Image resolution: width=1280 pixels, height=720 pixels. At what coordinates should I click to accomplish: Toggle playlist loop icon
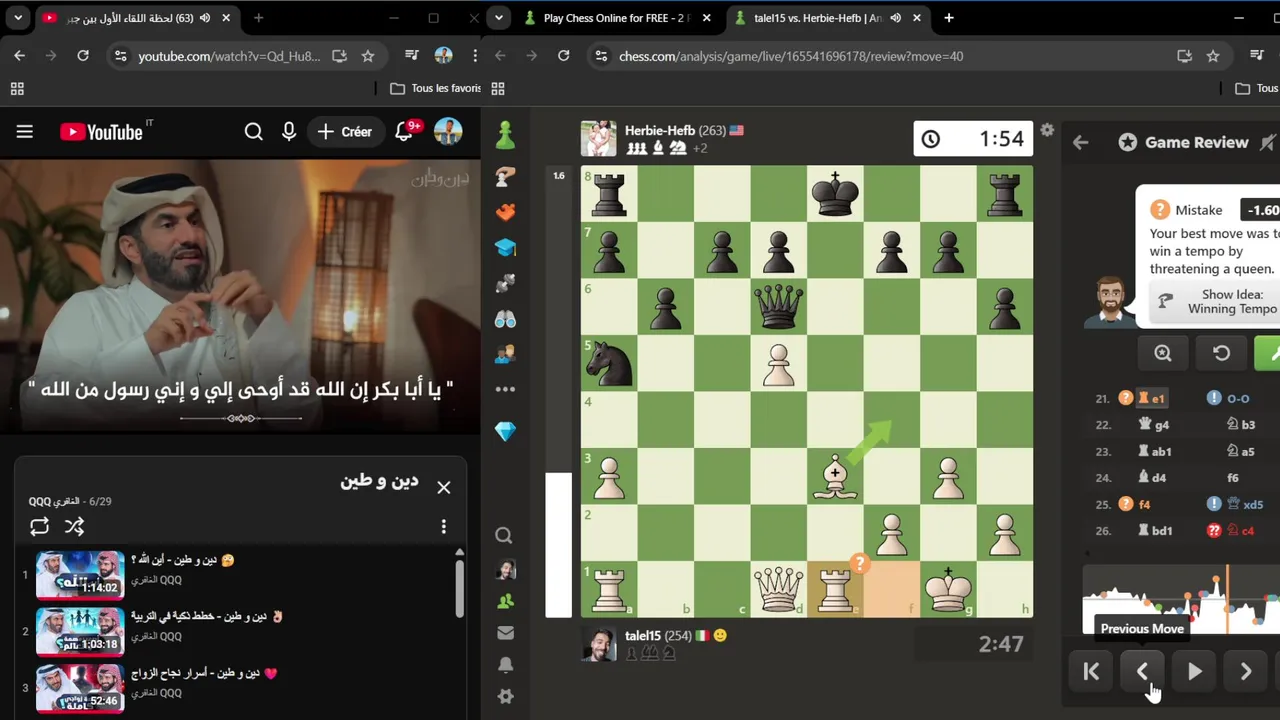pos(39,527)
